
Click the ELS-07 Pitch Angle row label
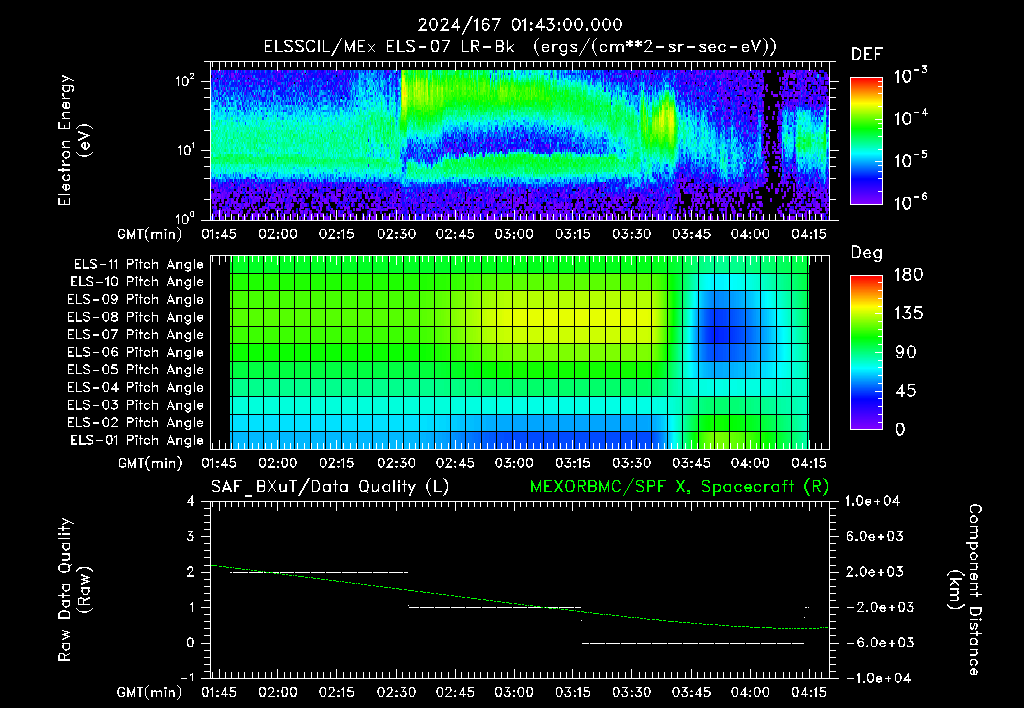[136, 334]
